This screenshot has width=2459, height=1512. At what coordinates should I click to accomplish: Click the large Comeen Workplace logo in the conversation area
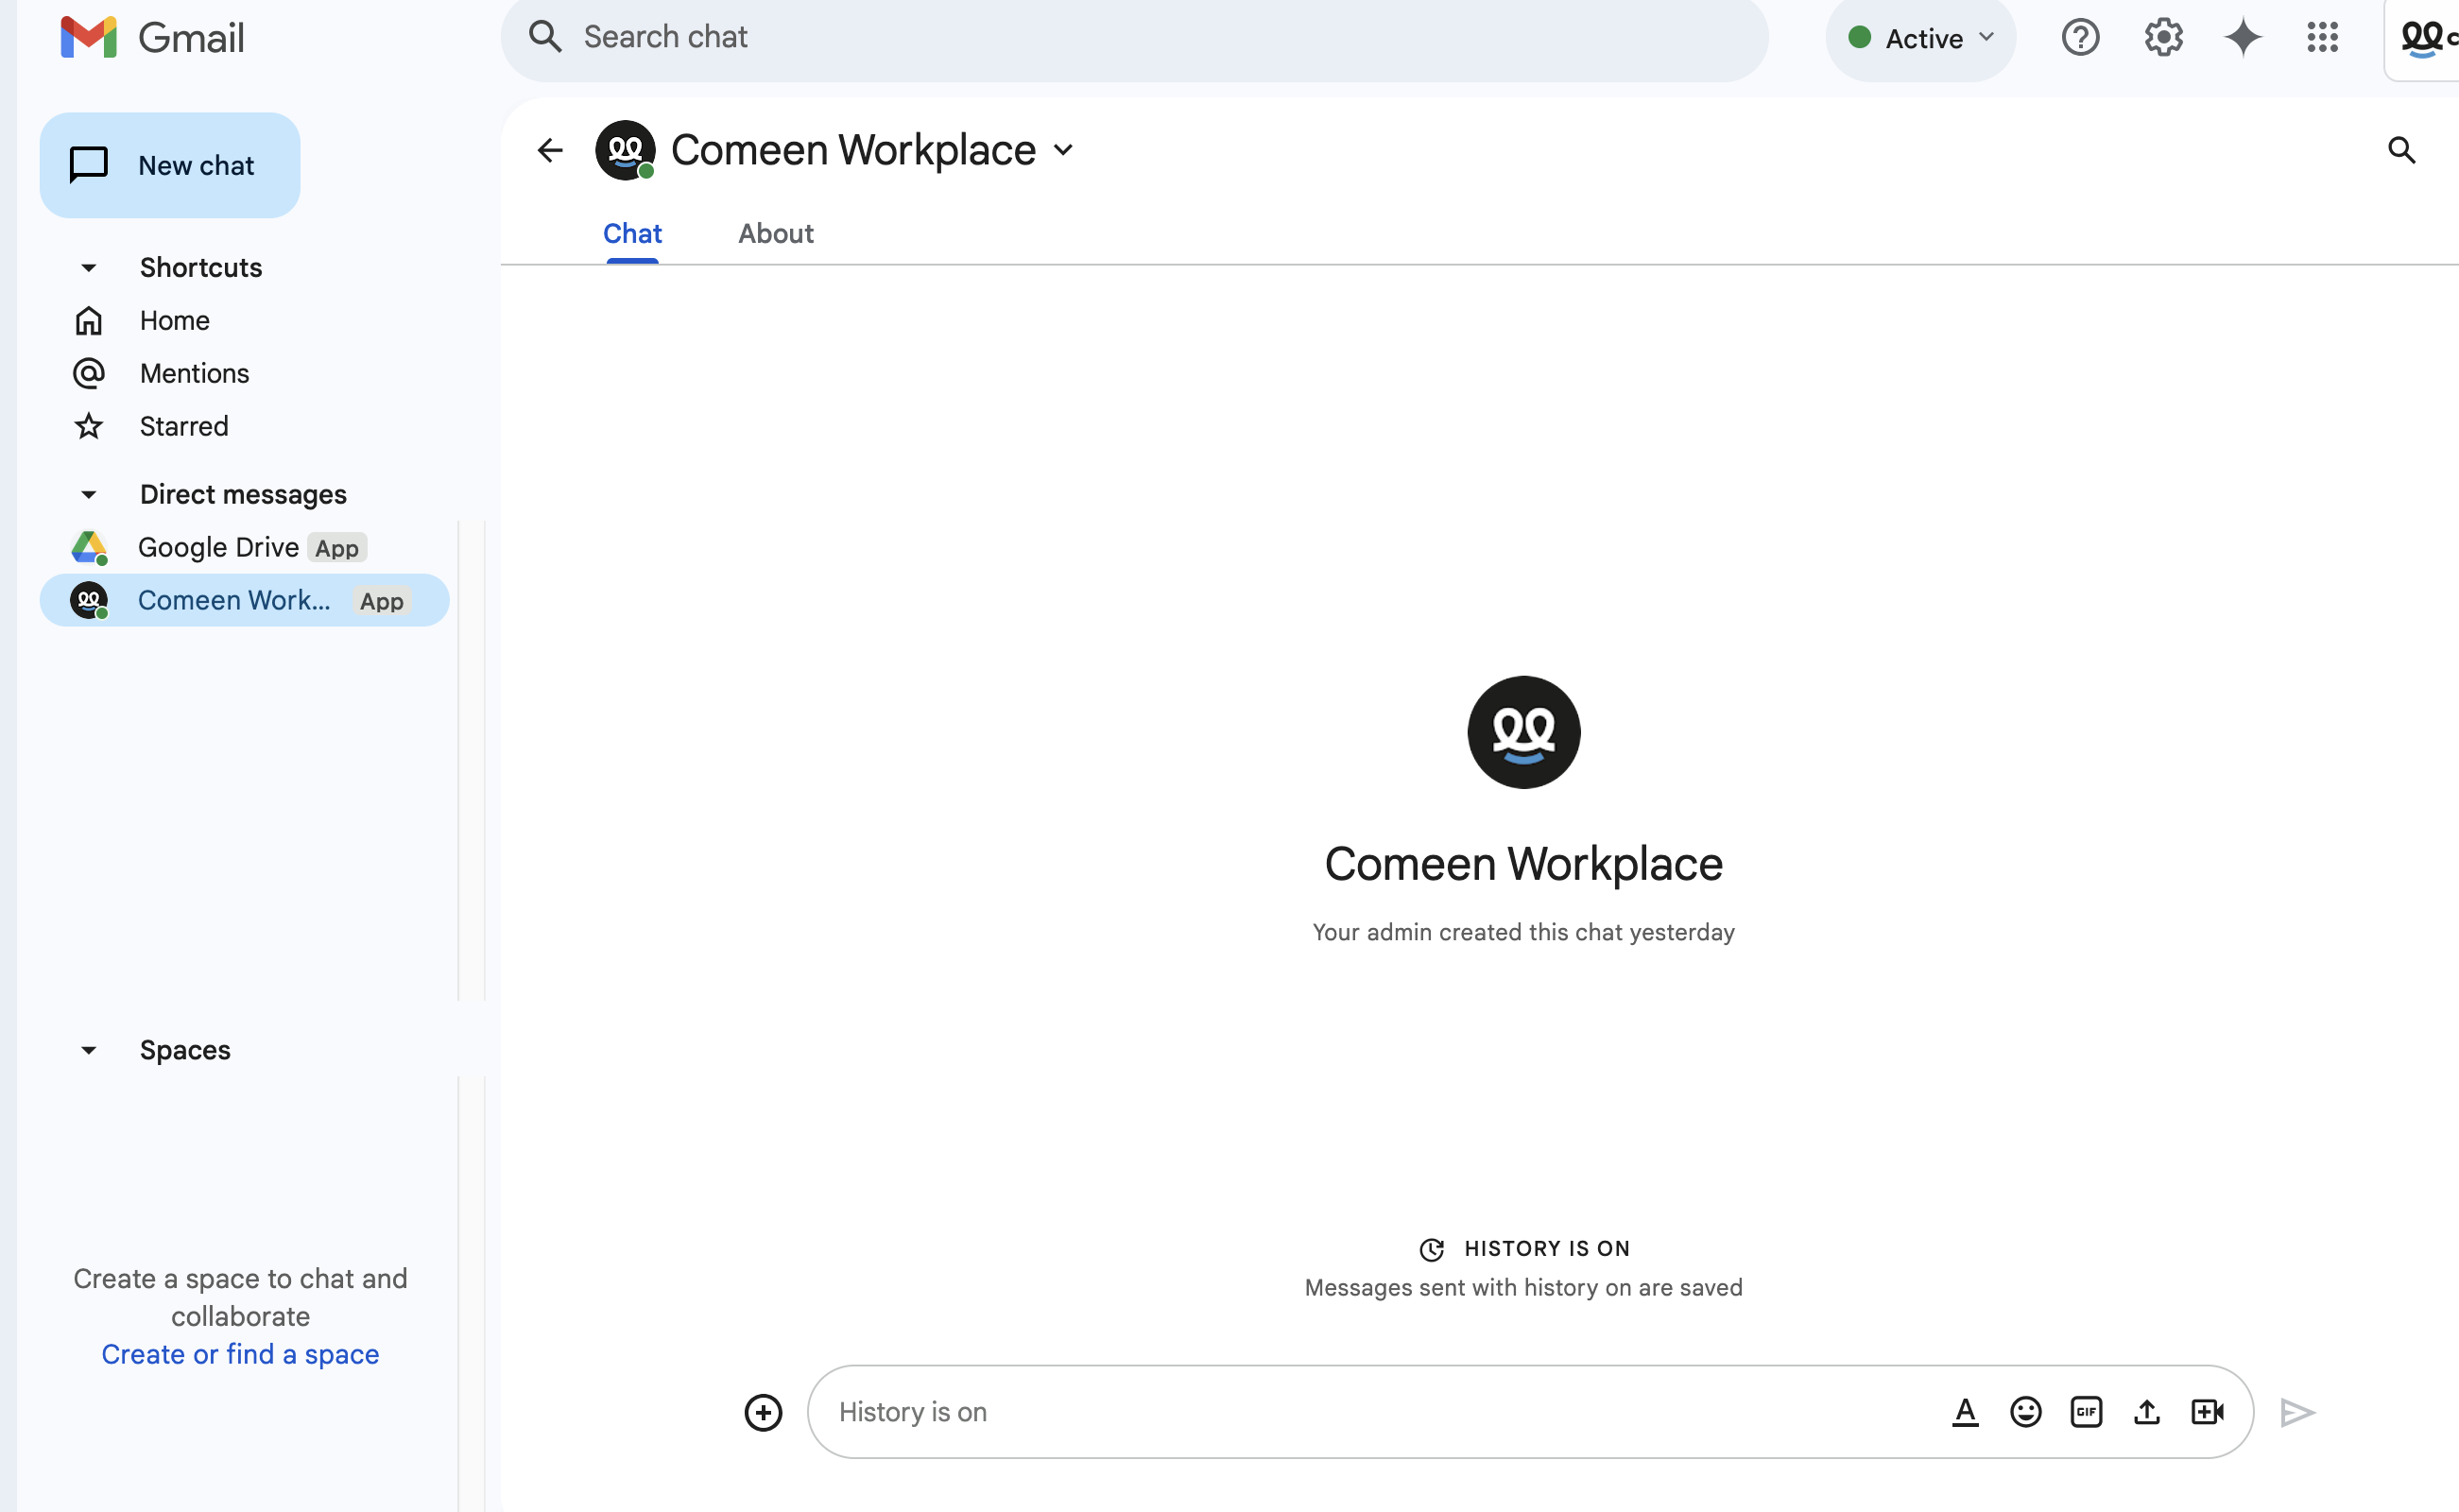(1523, 732)
